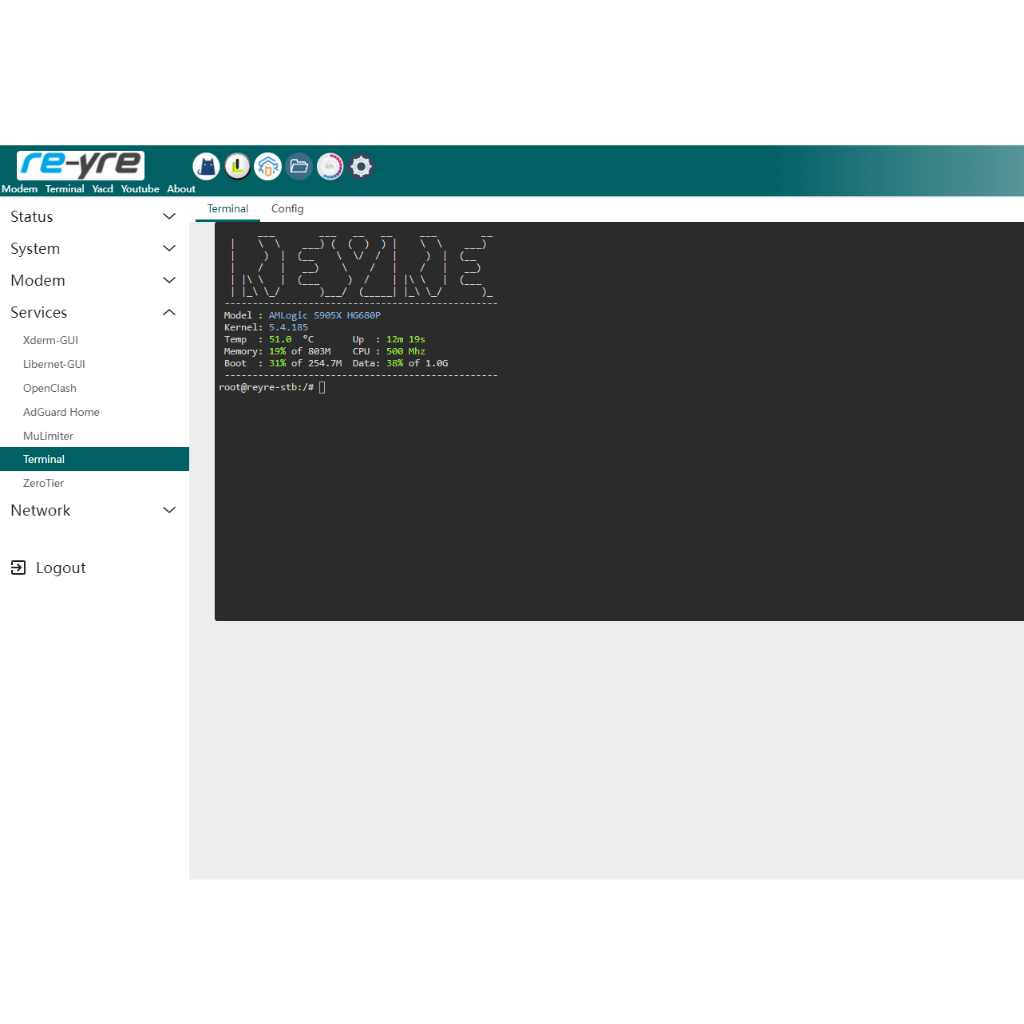The image size is (1024, 1024).
Task: Click the pink circular gauge icon
Action: click(x=330, y=167)
